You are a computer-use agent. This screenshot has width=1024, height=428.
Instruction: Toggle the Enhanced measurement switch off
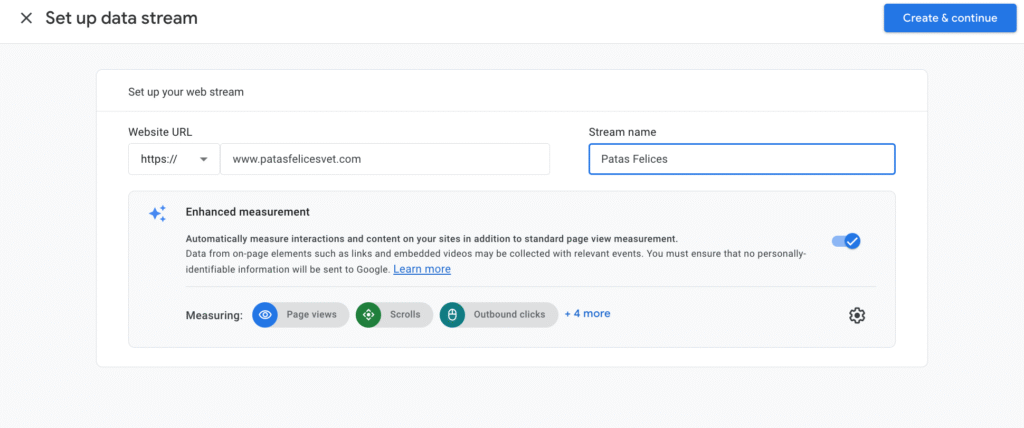[x=846, y=241]
